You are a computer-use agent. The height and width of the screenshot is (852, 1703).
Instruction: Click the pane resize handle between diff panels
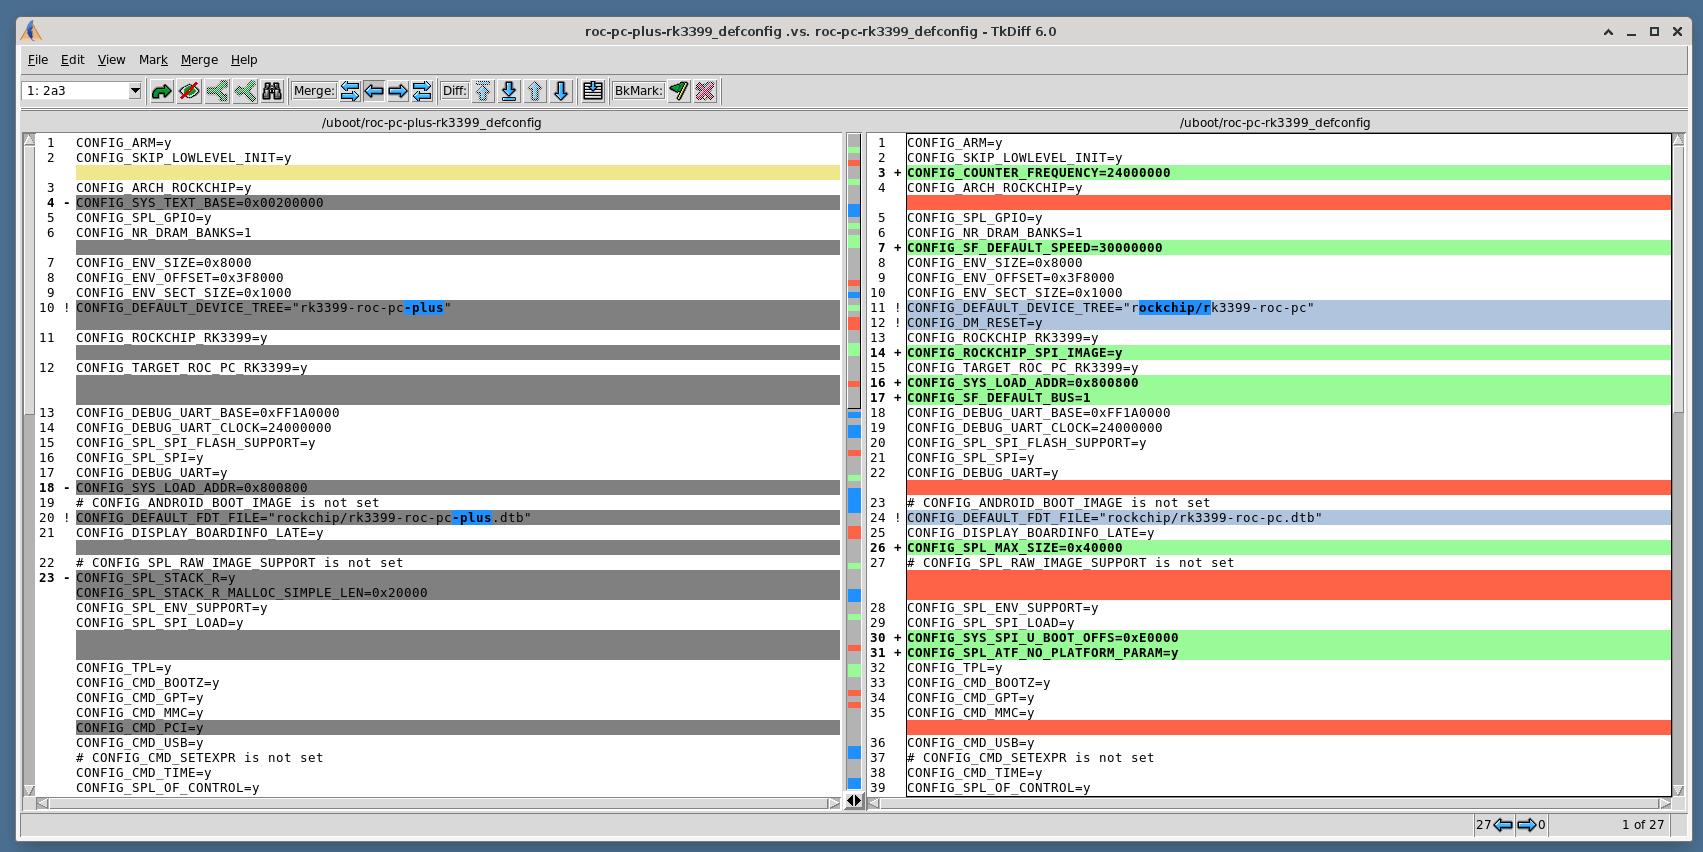855,801
